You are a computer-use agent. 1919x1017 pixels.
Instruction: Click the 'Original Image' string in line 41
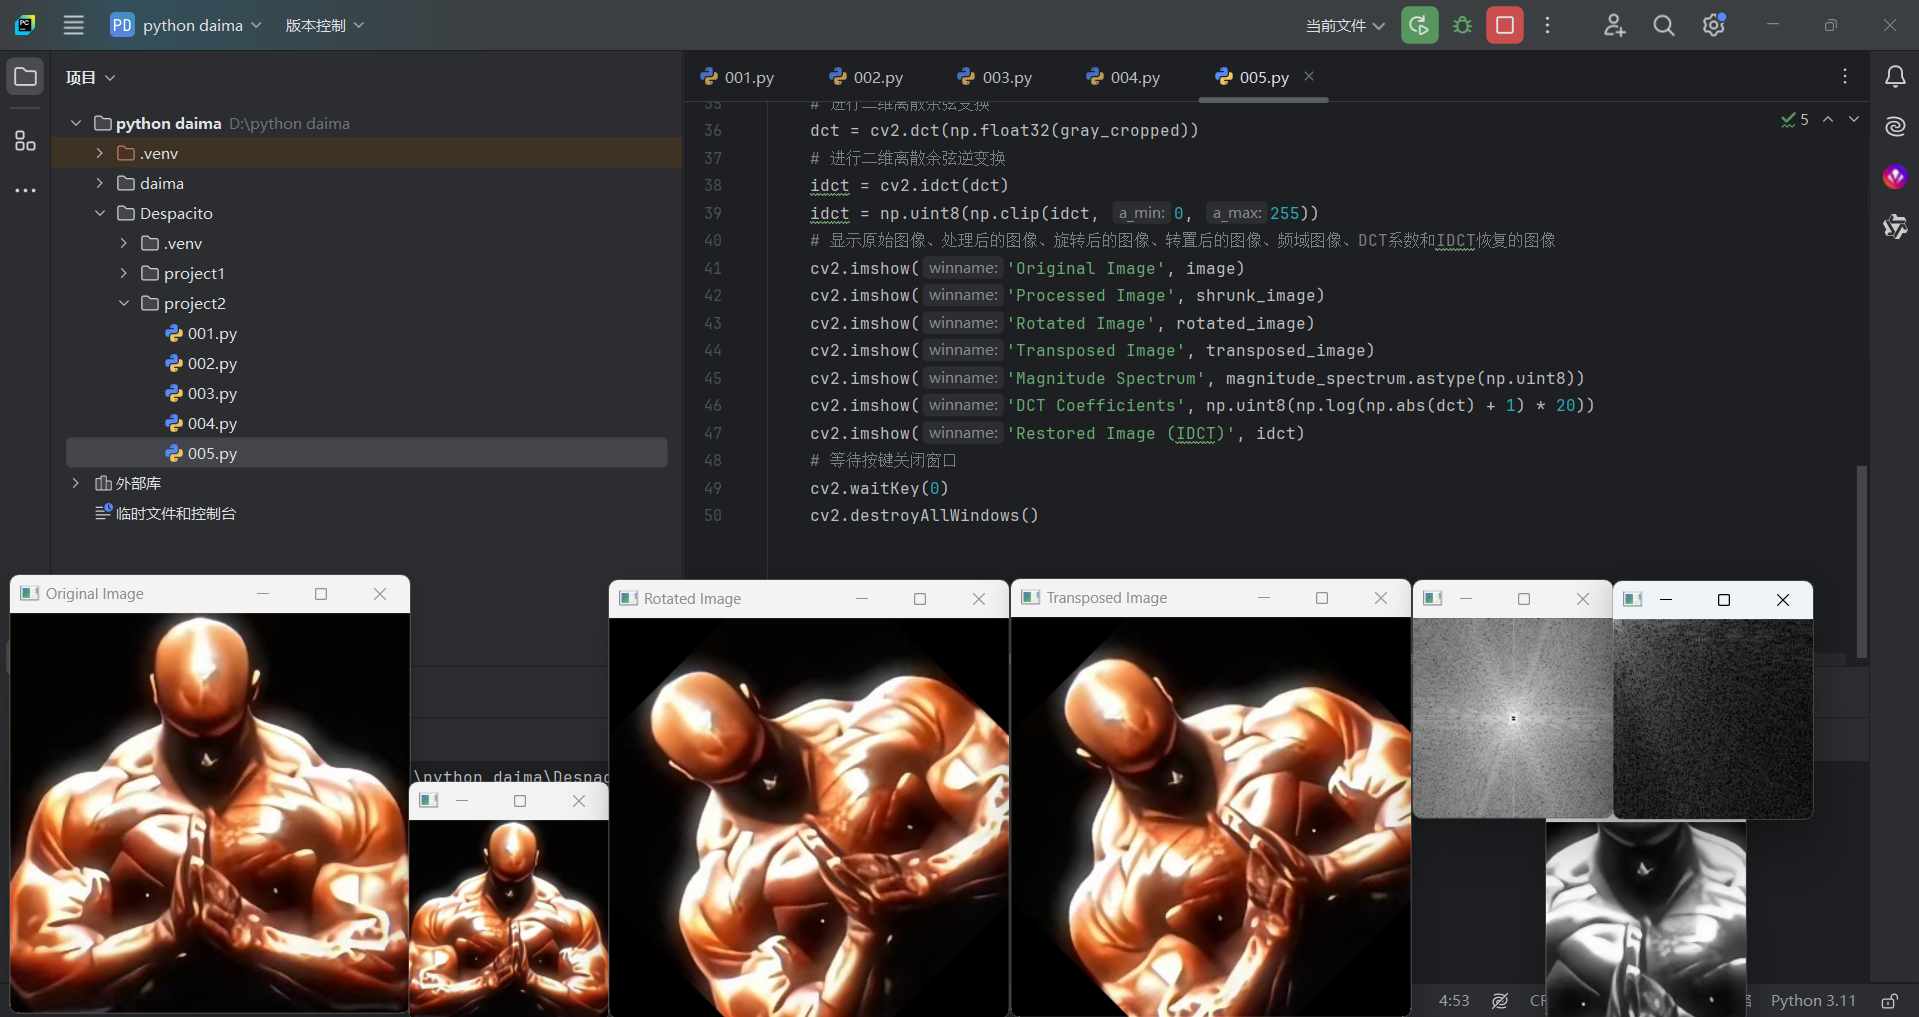click(x=1086, y=268)
